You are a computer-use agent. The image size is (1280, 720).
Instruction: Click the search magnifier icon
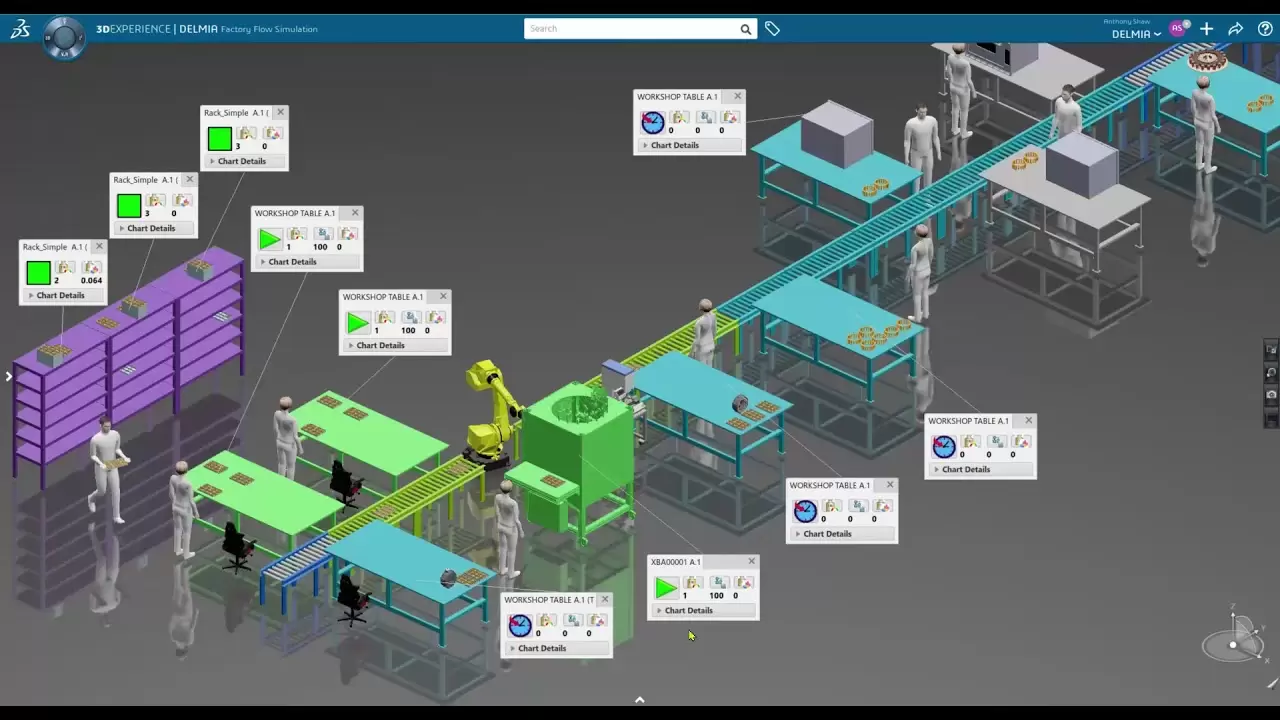[x=745, y=29]
